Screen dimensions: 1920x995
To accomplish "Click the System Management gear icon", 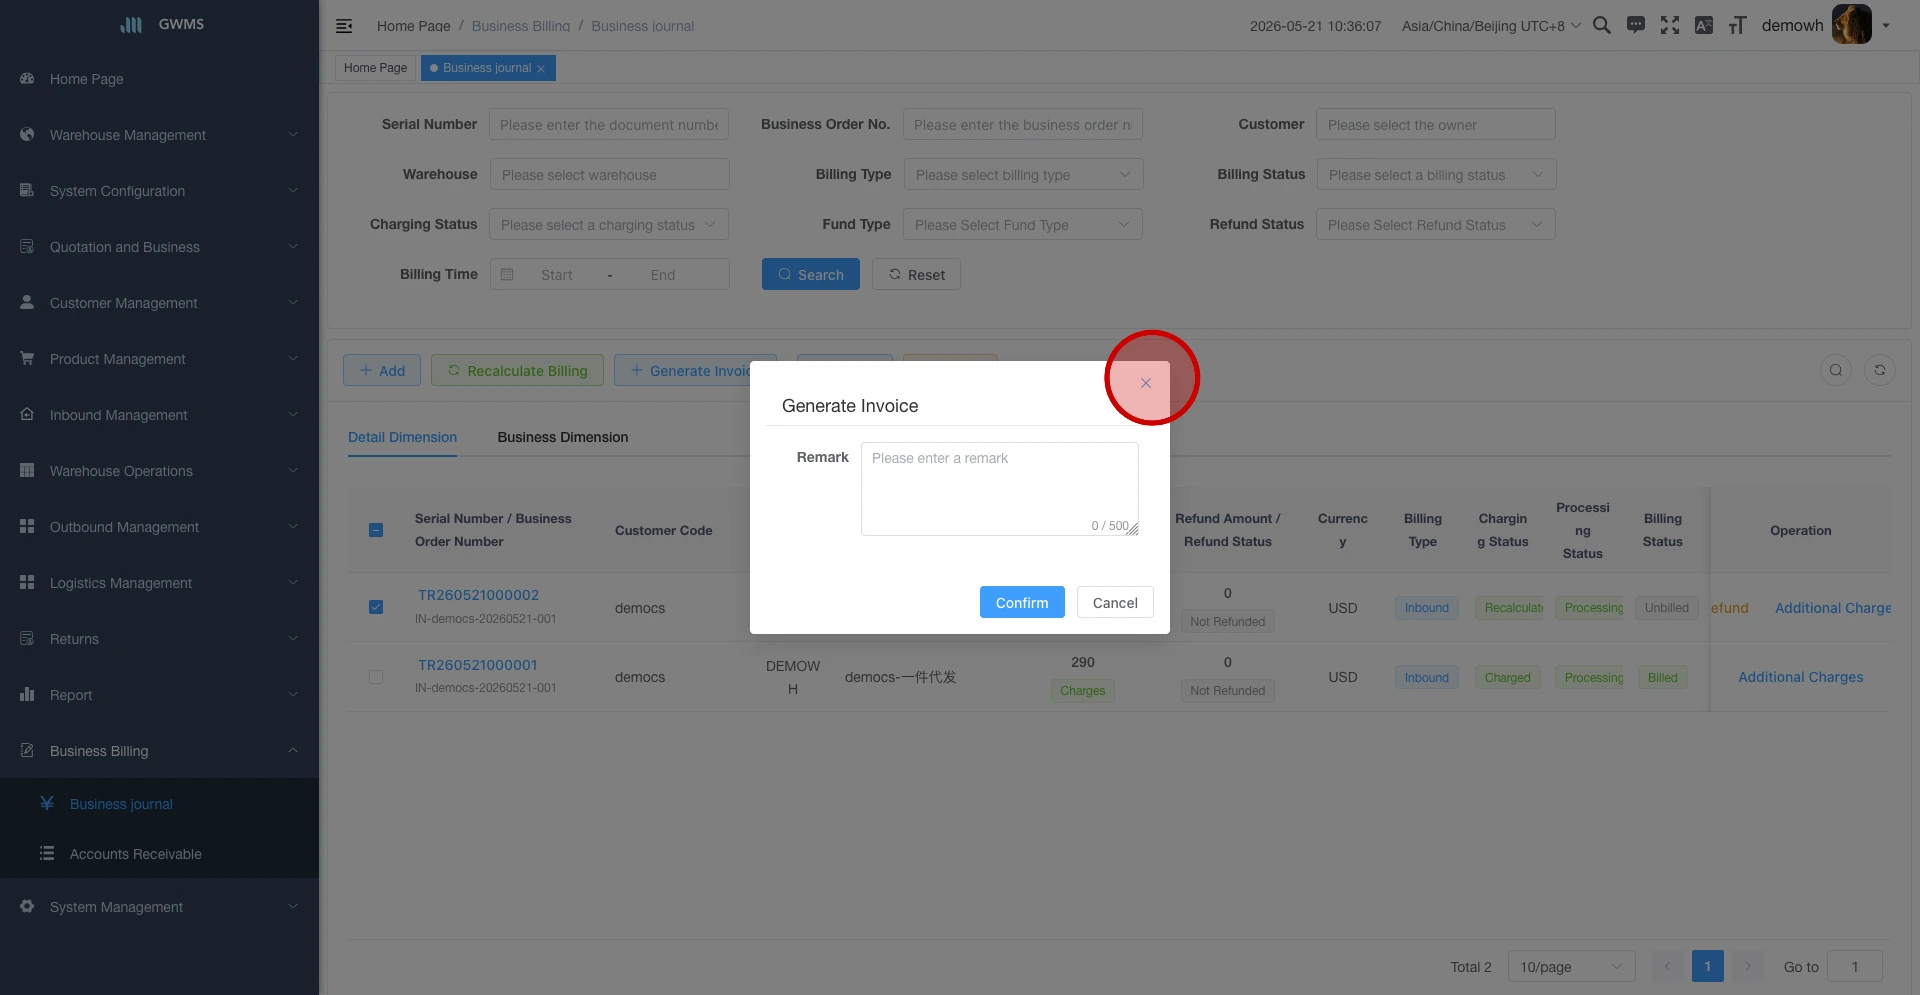I will coord(27,906).
